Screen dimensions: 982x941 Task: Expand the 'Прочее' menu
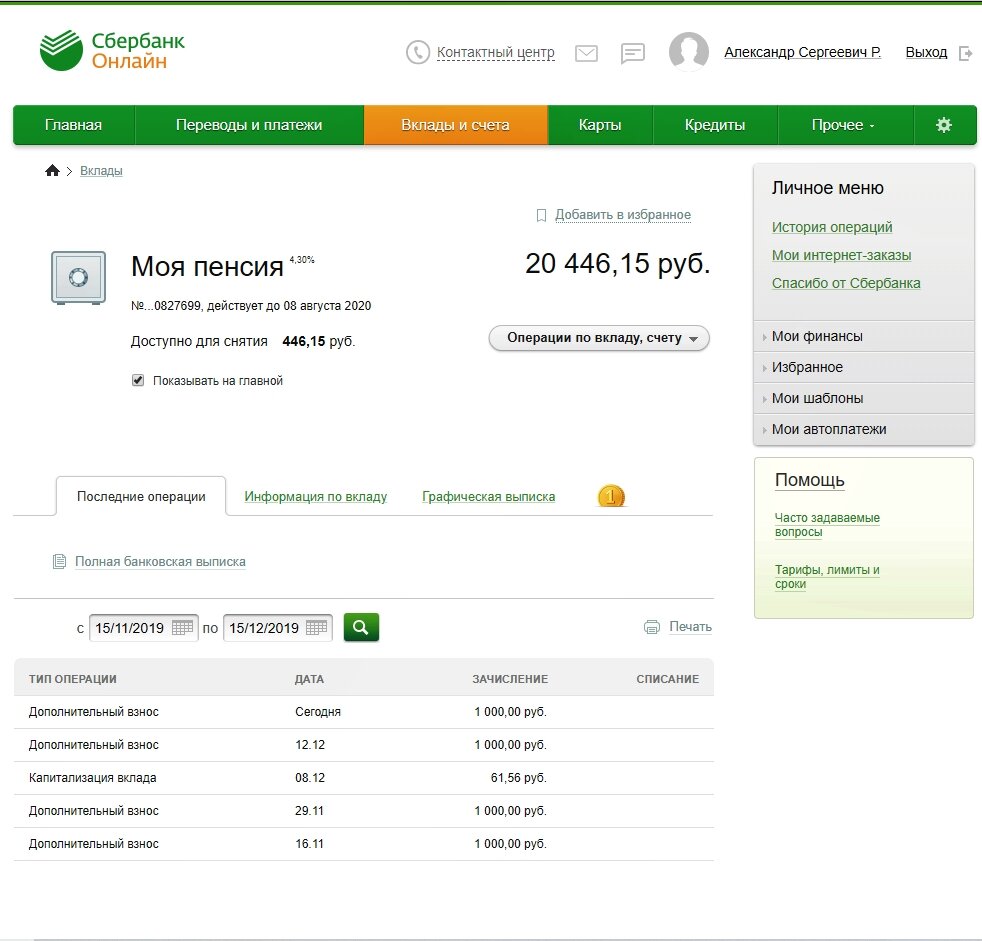click(845, 125)
